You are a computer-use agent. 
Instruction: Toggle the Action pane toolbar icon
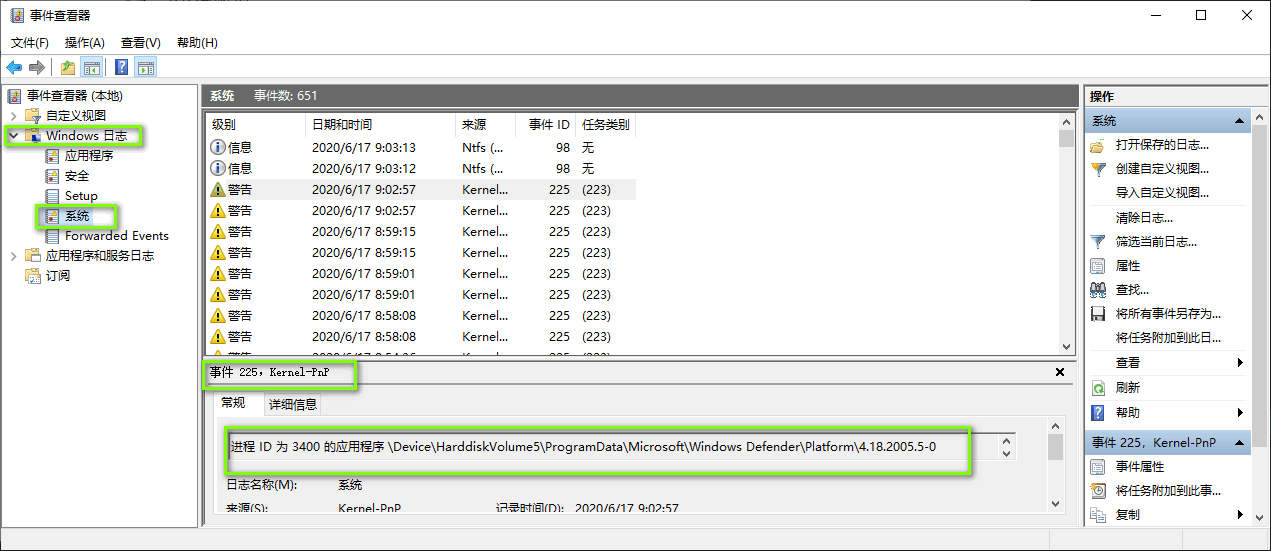[146, 67]
